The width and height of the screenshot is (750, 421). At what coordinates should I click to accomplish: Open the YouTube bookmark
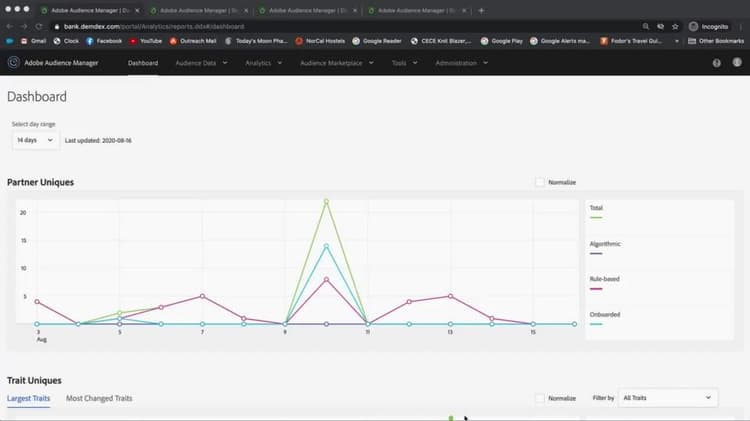146,41
